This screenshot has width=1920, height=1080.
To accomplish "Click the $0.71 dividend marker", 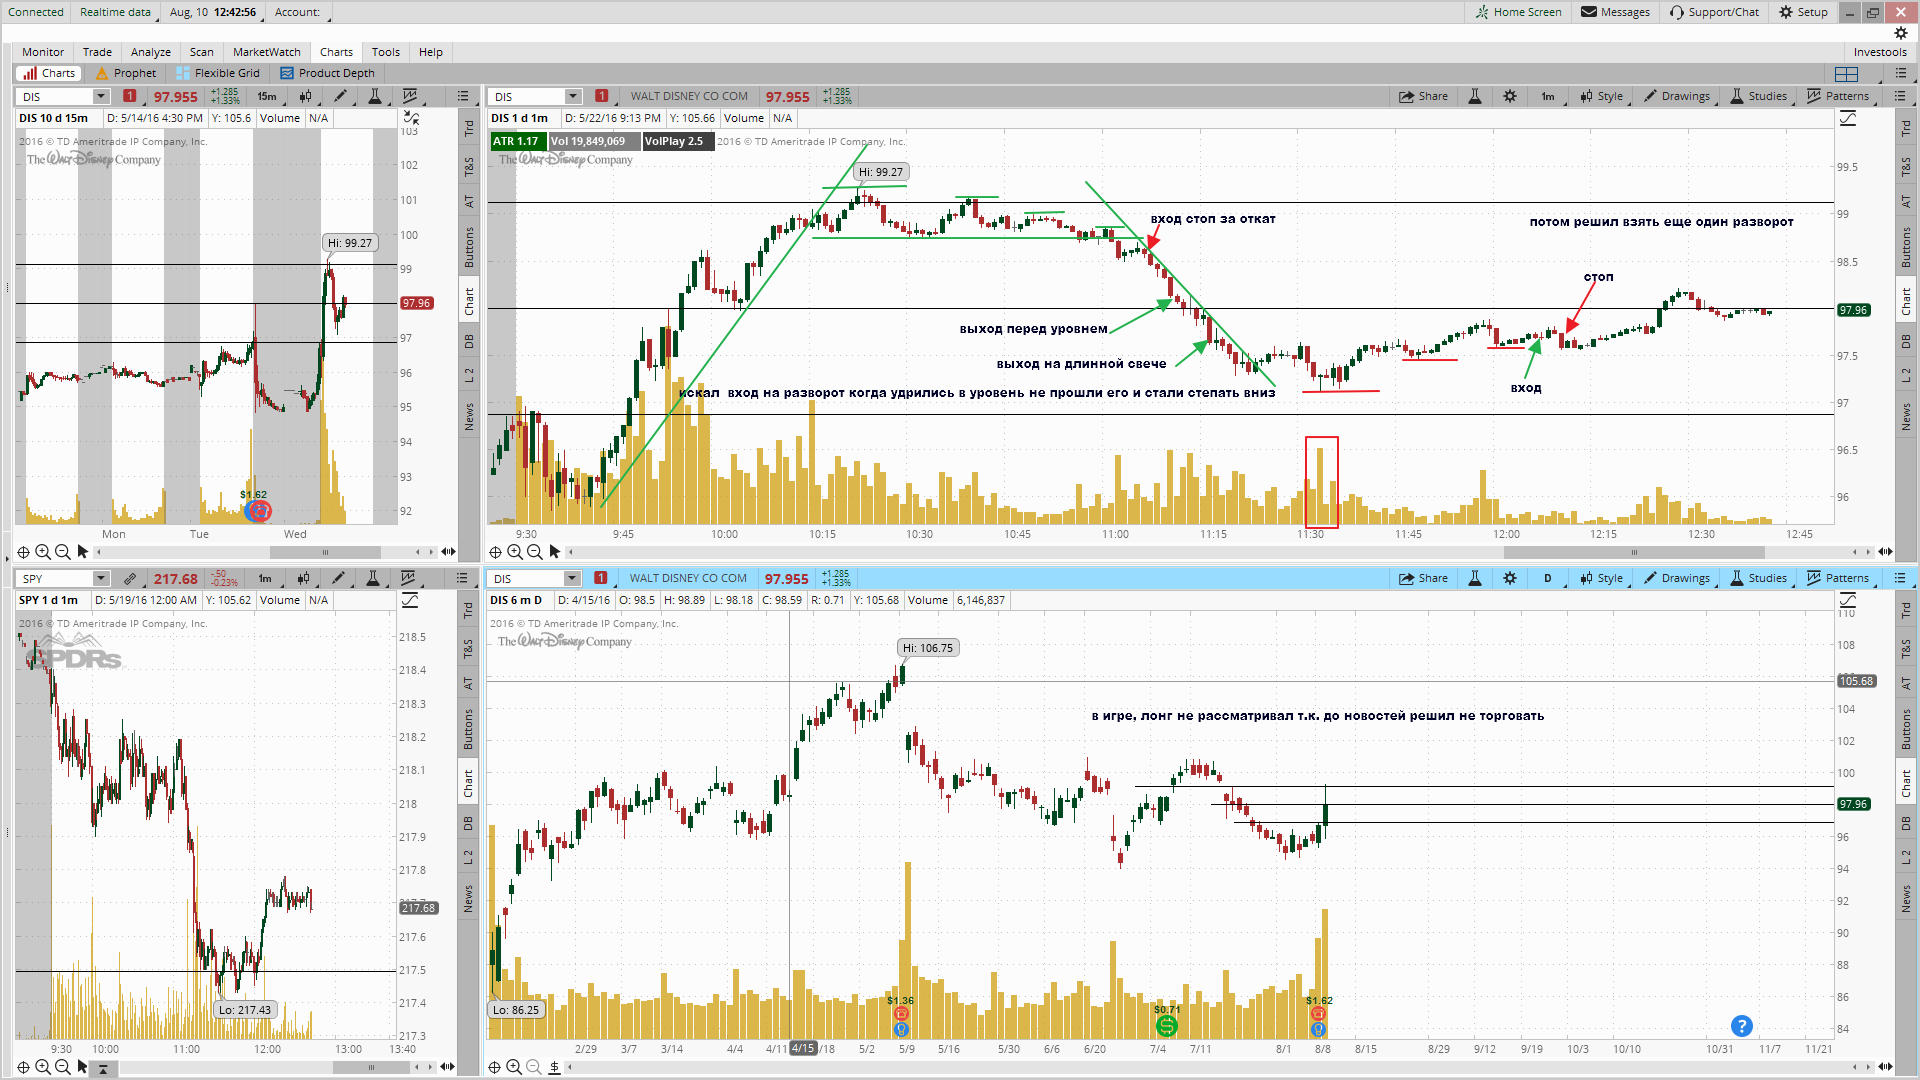I will (x=1166, y=1026).
